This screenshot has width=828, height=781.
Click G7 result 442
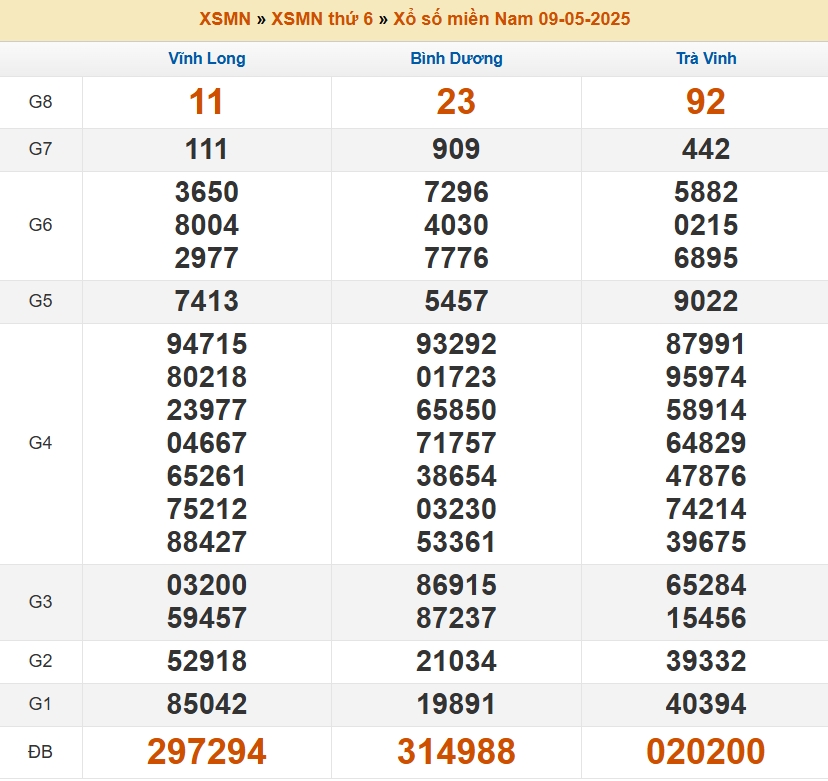tap(706, 149)
